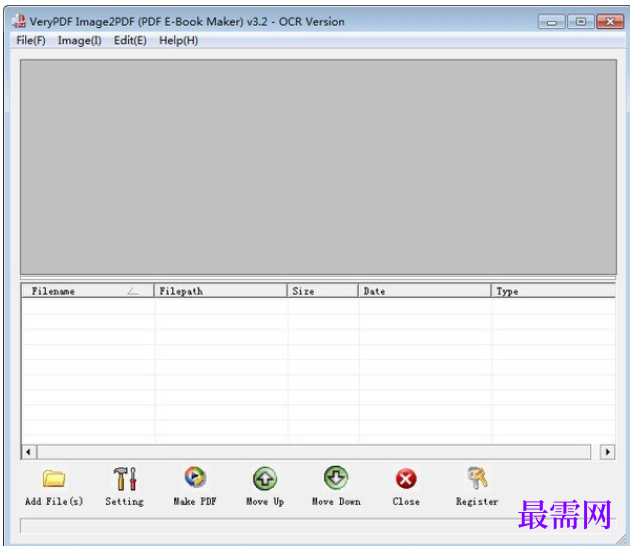Maximize the VeryPDF Image2PDF window

(x=581, y=22)
